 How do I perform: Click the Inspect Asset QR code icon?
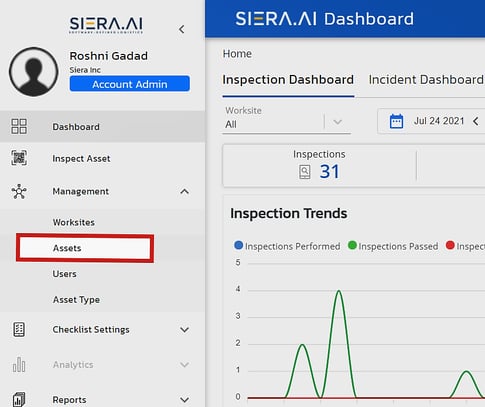pyautogui.click(x=19, y=158)
